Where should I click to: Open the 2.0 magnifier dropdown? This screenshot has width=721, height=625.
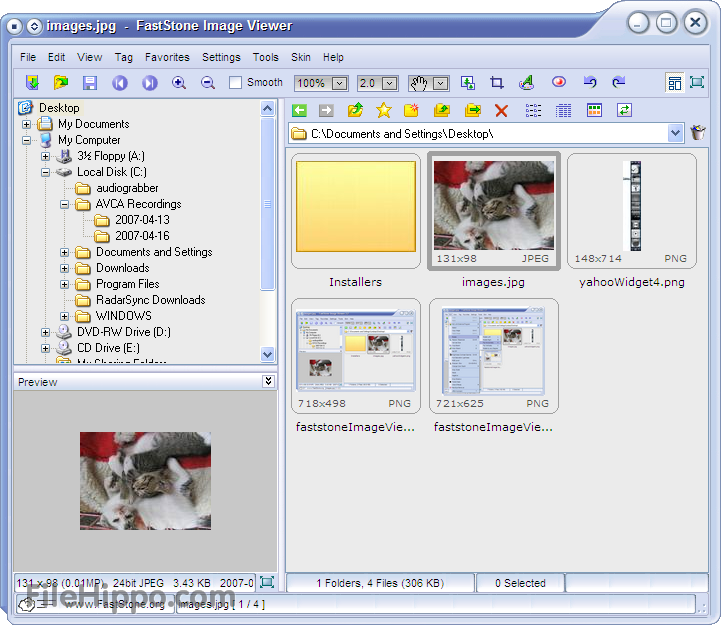click(389, 84)
